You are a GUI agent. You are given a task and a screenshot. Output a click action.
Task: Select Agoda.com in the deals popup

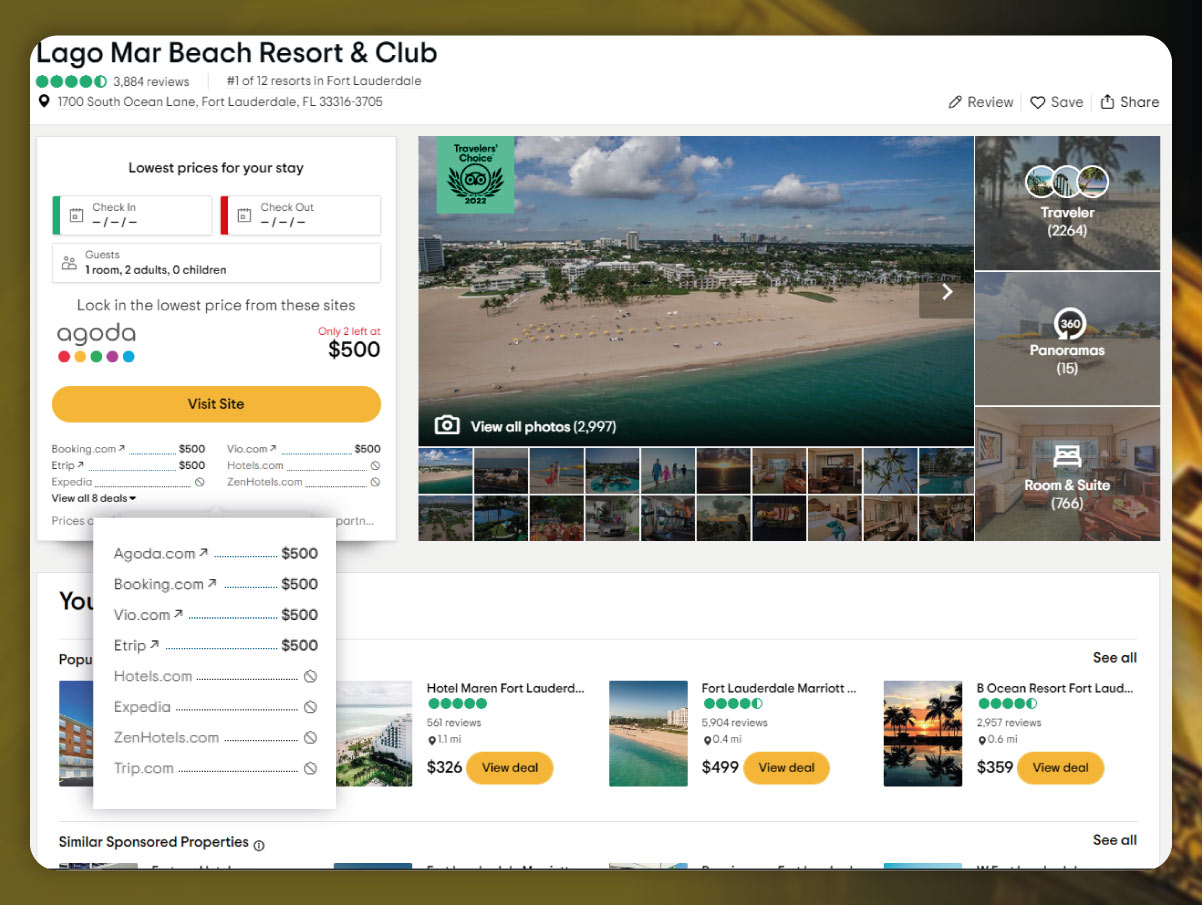click(155, 553)
